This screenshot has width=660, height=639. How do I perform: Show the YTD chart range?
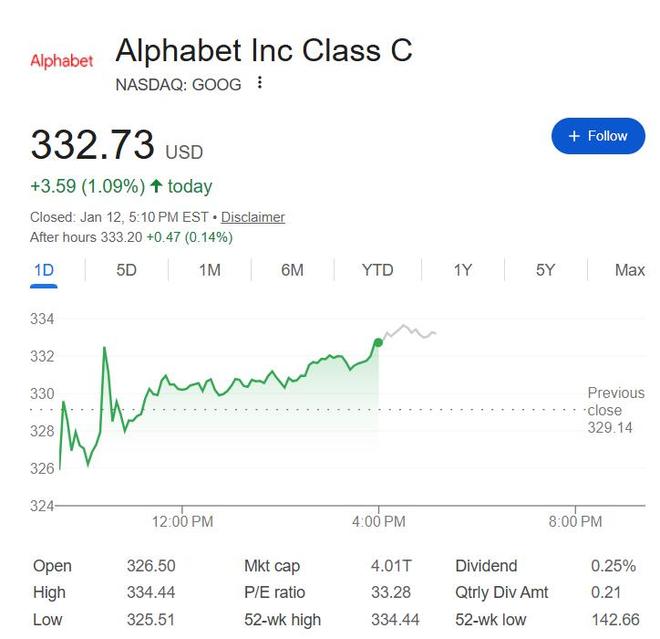[x=377, y=270]
